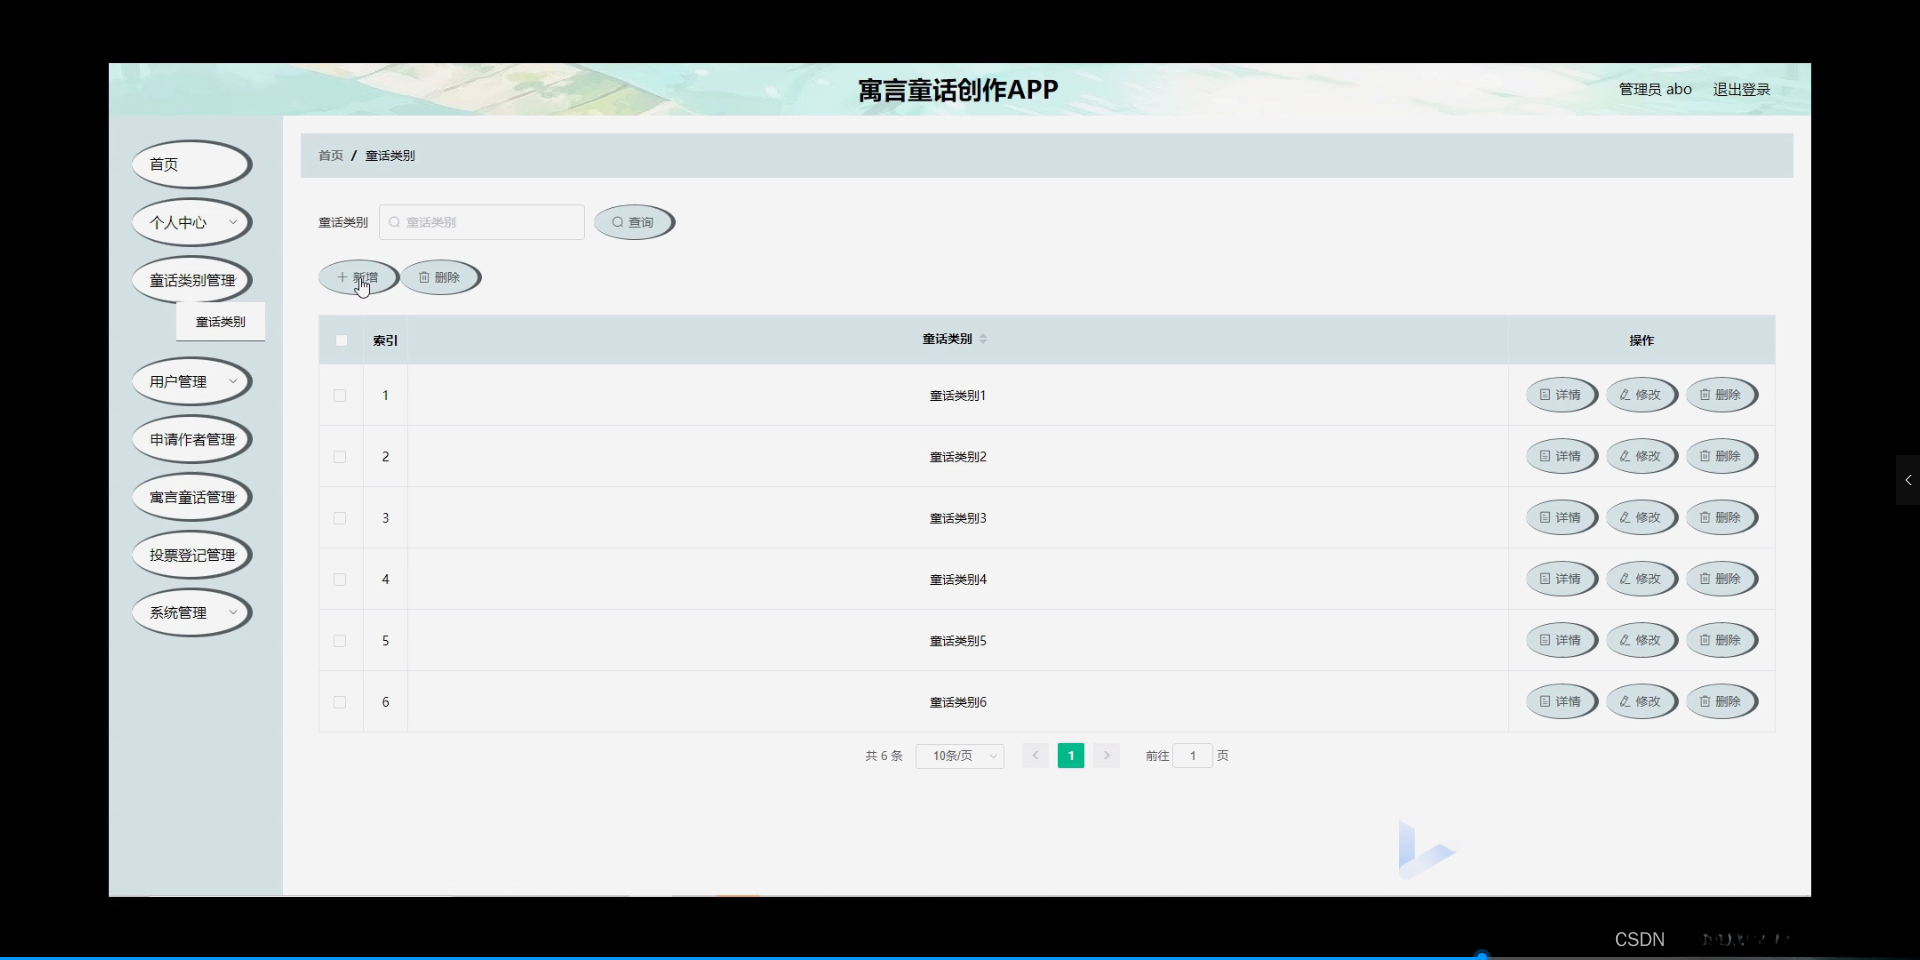Click the 退出登录 link
The image size is (1920, 960).
1741,88
